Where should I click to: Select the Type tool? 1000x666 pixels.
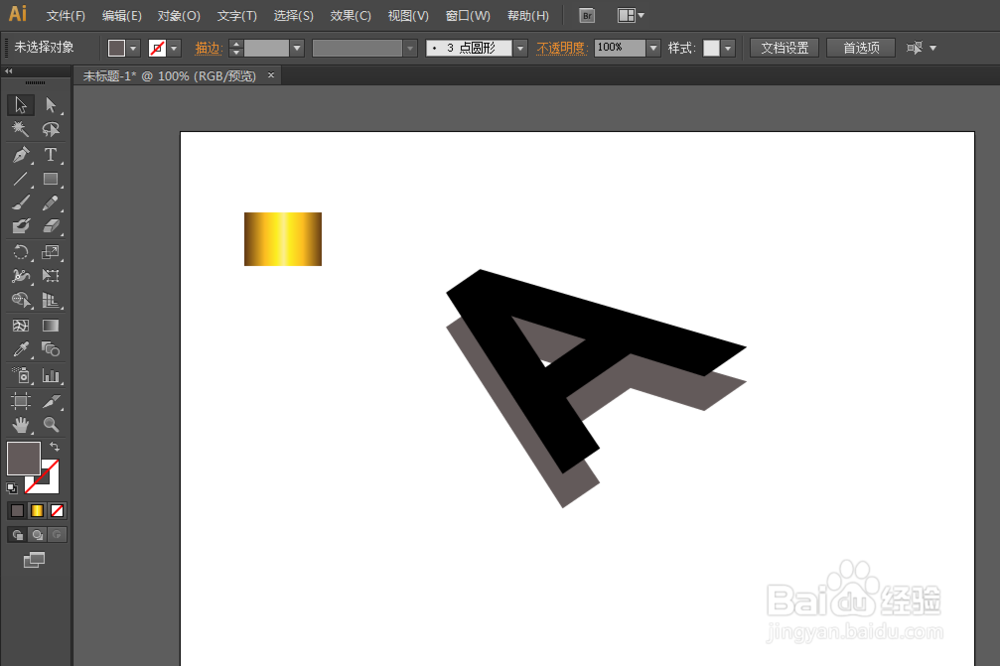[x=50, y=154]
